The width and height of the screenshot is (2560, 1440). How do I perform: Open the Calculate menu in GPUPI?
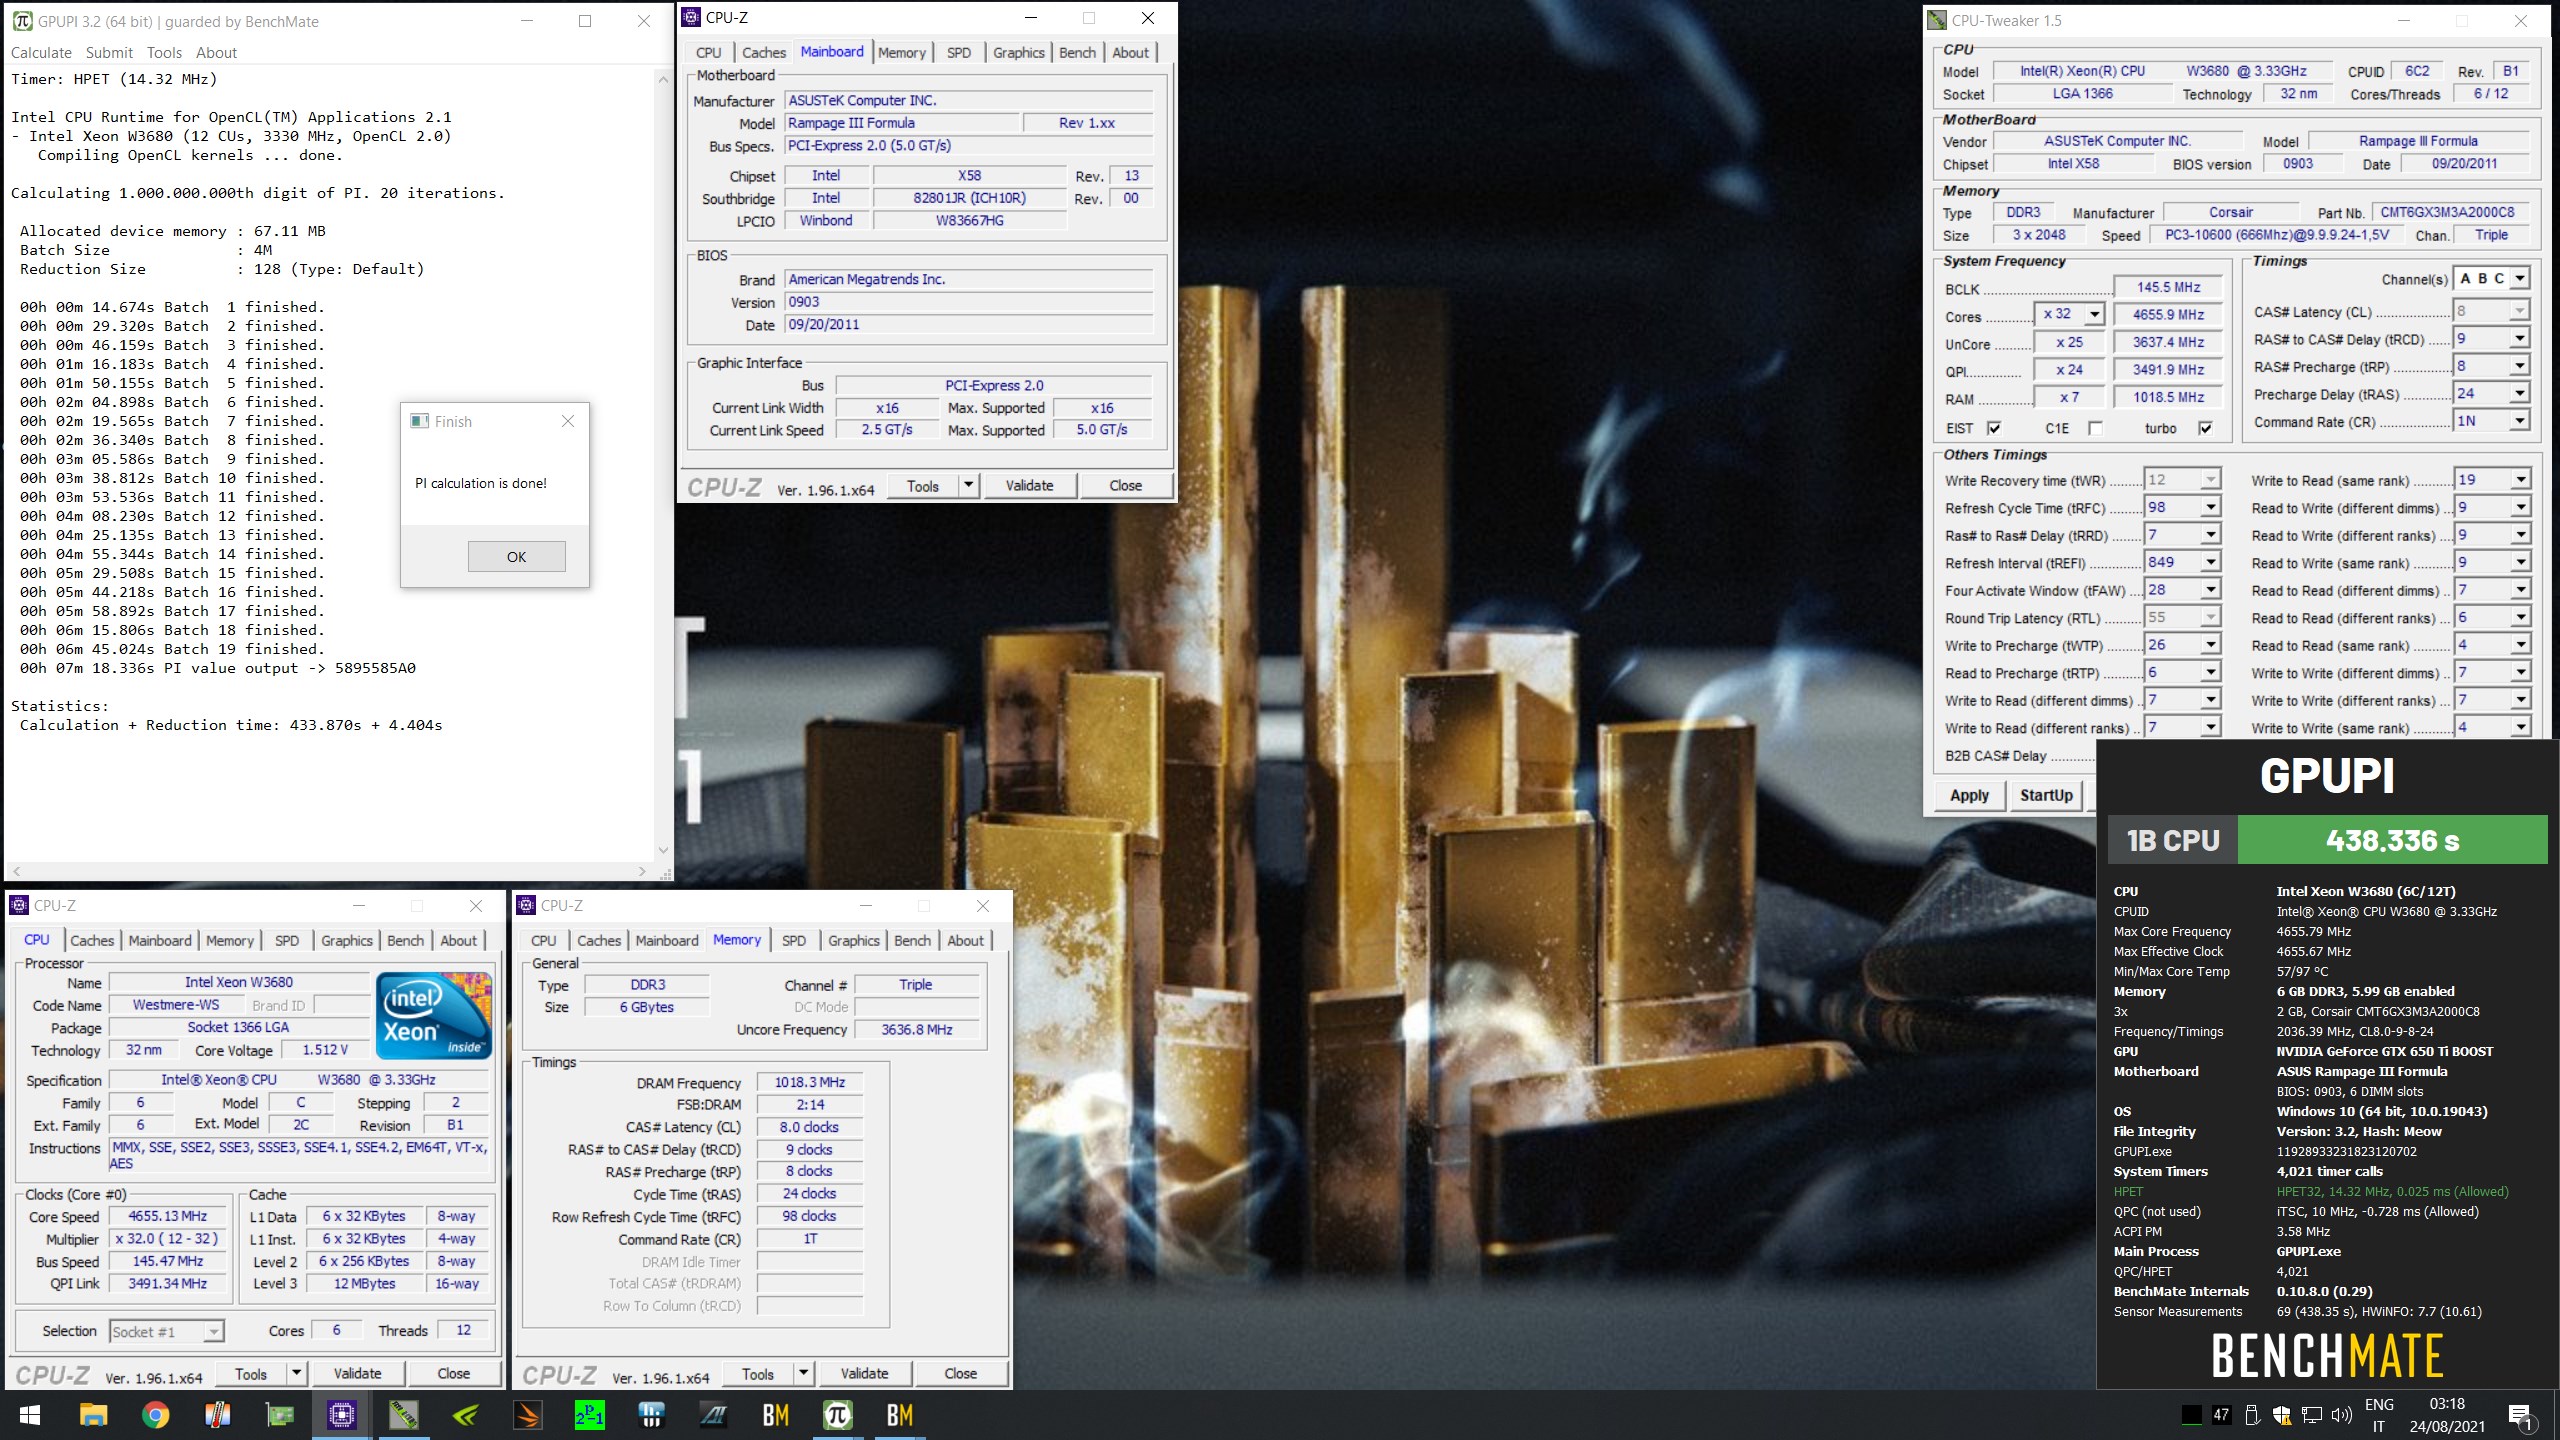coord(41,52)
